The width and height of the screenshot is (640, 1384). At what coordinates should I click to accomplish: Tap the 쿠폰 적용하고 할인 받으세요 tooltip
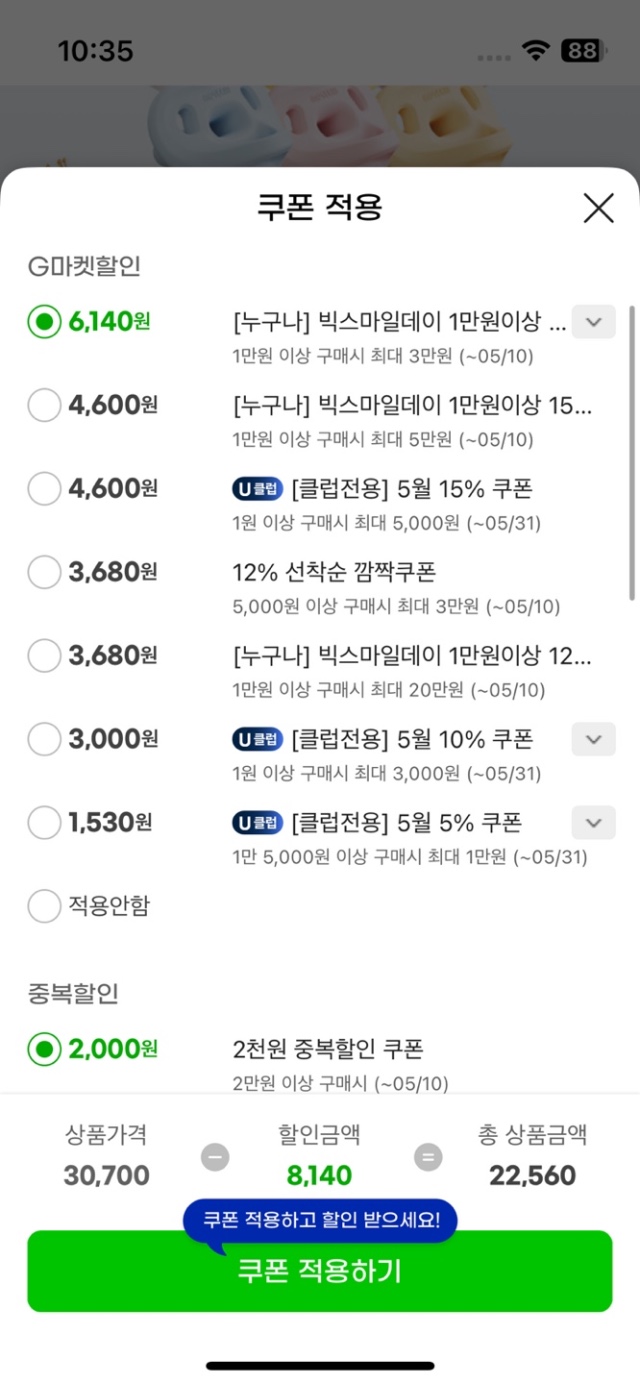(x=319, y=1222)
